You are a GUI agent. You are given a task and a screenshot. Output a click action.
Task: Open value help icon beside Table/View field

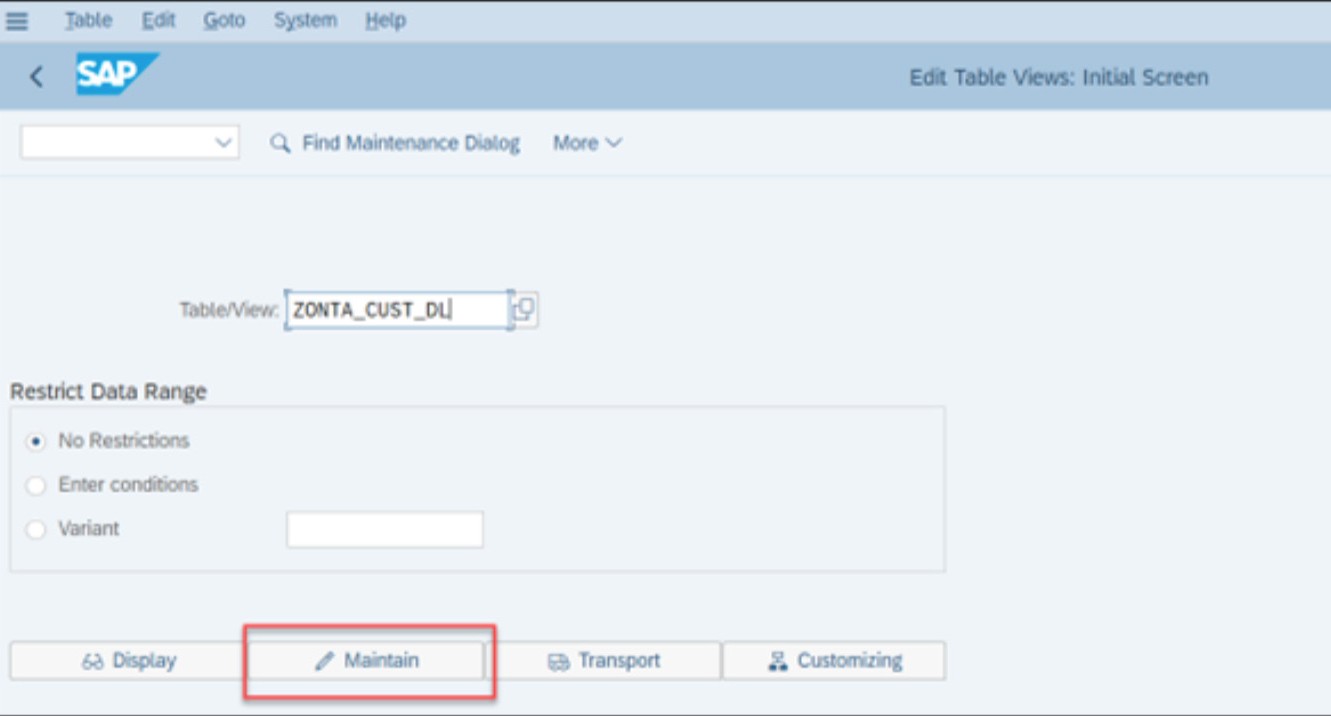(524, 310)
